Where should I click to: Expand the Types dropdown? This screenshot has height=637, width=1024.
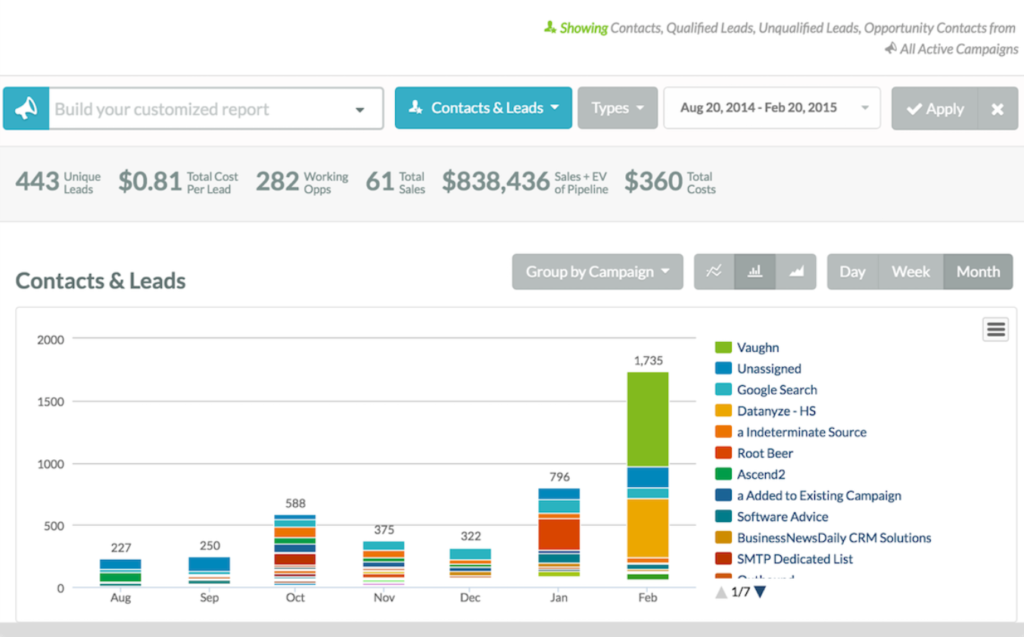(x=617, y=108)
